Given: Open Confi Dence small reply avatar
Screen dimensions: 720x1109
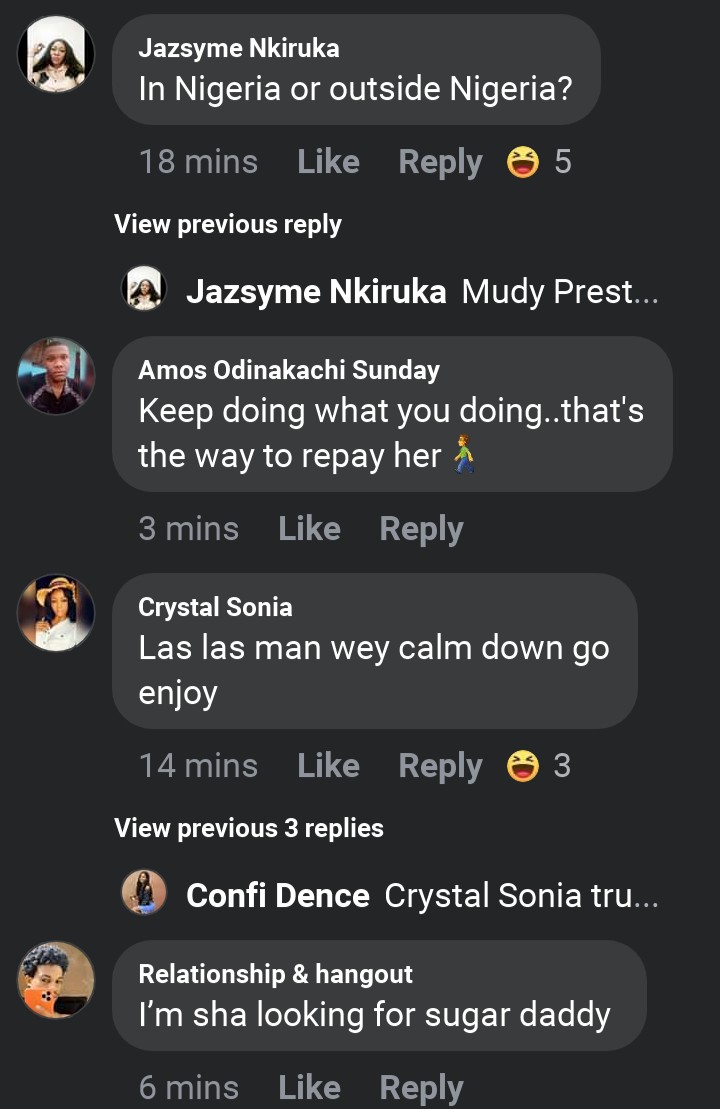Looking at the screenshot, I should click(144, 892).
